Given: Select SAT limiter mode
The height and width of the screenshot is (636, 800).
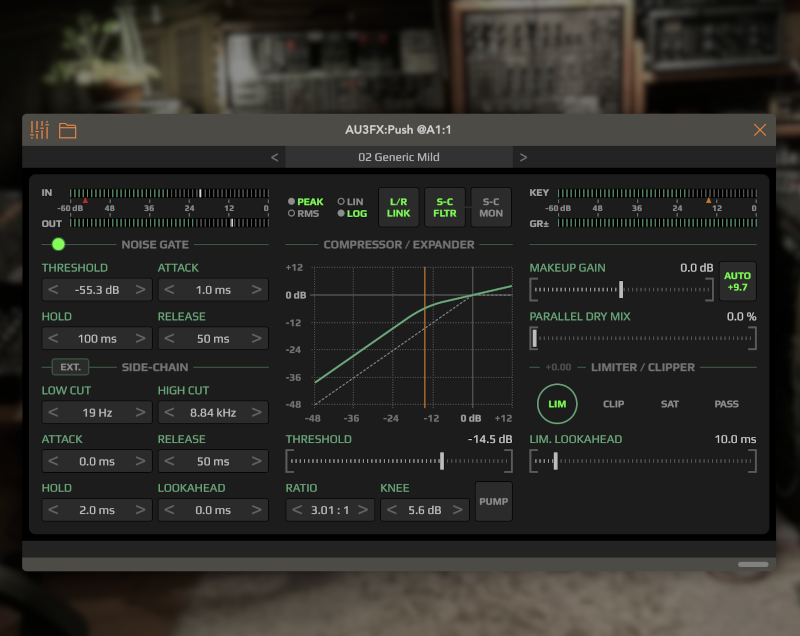Looking at the screenshot, I should tap(670, 404).
